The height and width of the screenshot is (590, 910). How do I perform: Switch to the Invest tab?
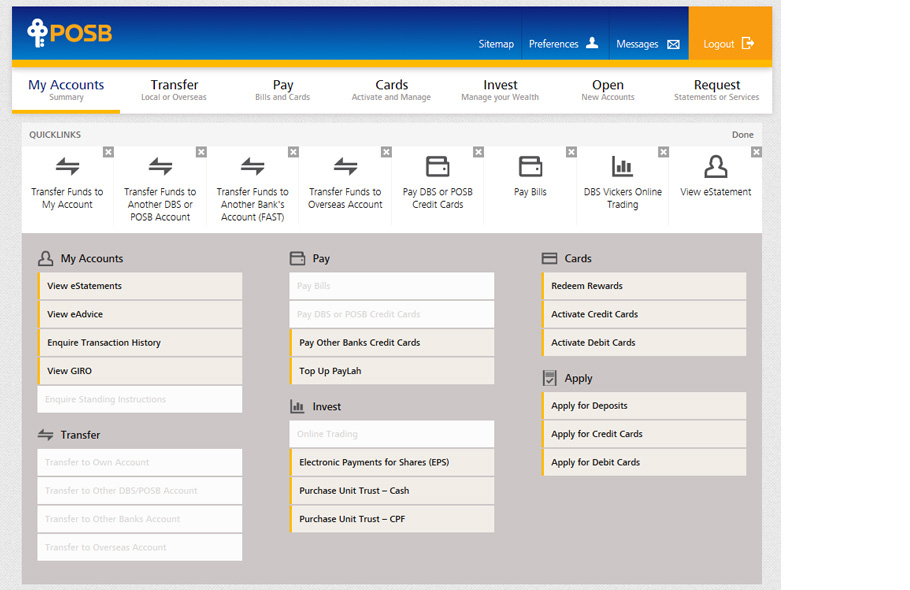(x=500, y=90)
